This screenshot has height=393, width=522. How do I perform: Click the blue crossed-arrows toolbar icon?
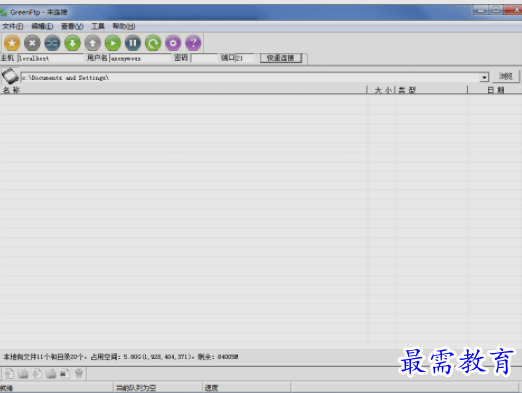(53, 43)
